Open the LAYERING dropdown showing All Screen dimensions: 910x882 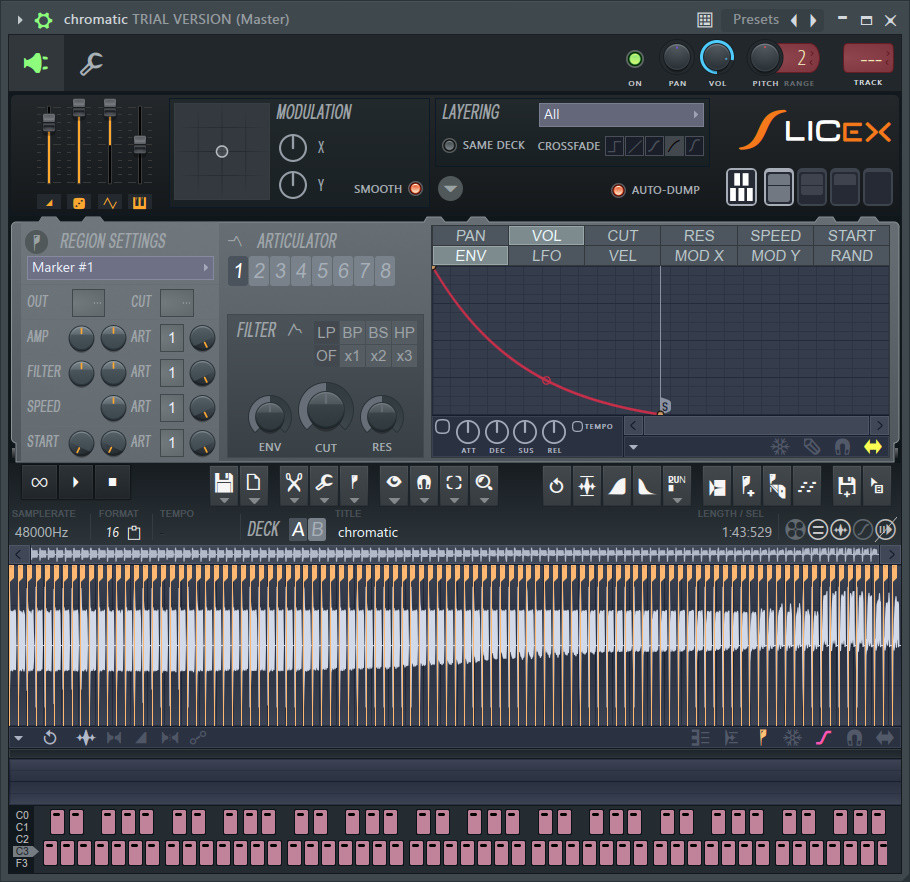(620, 114)
